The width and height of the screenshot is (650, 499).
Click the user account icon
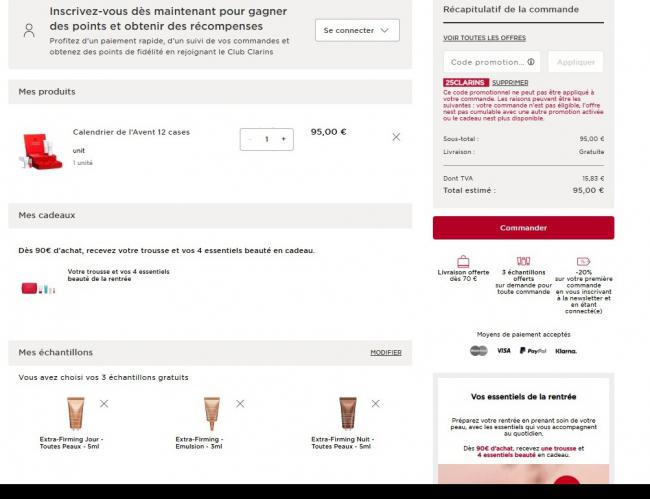(x=29, y=31)
